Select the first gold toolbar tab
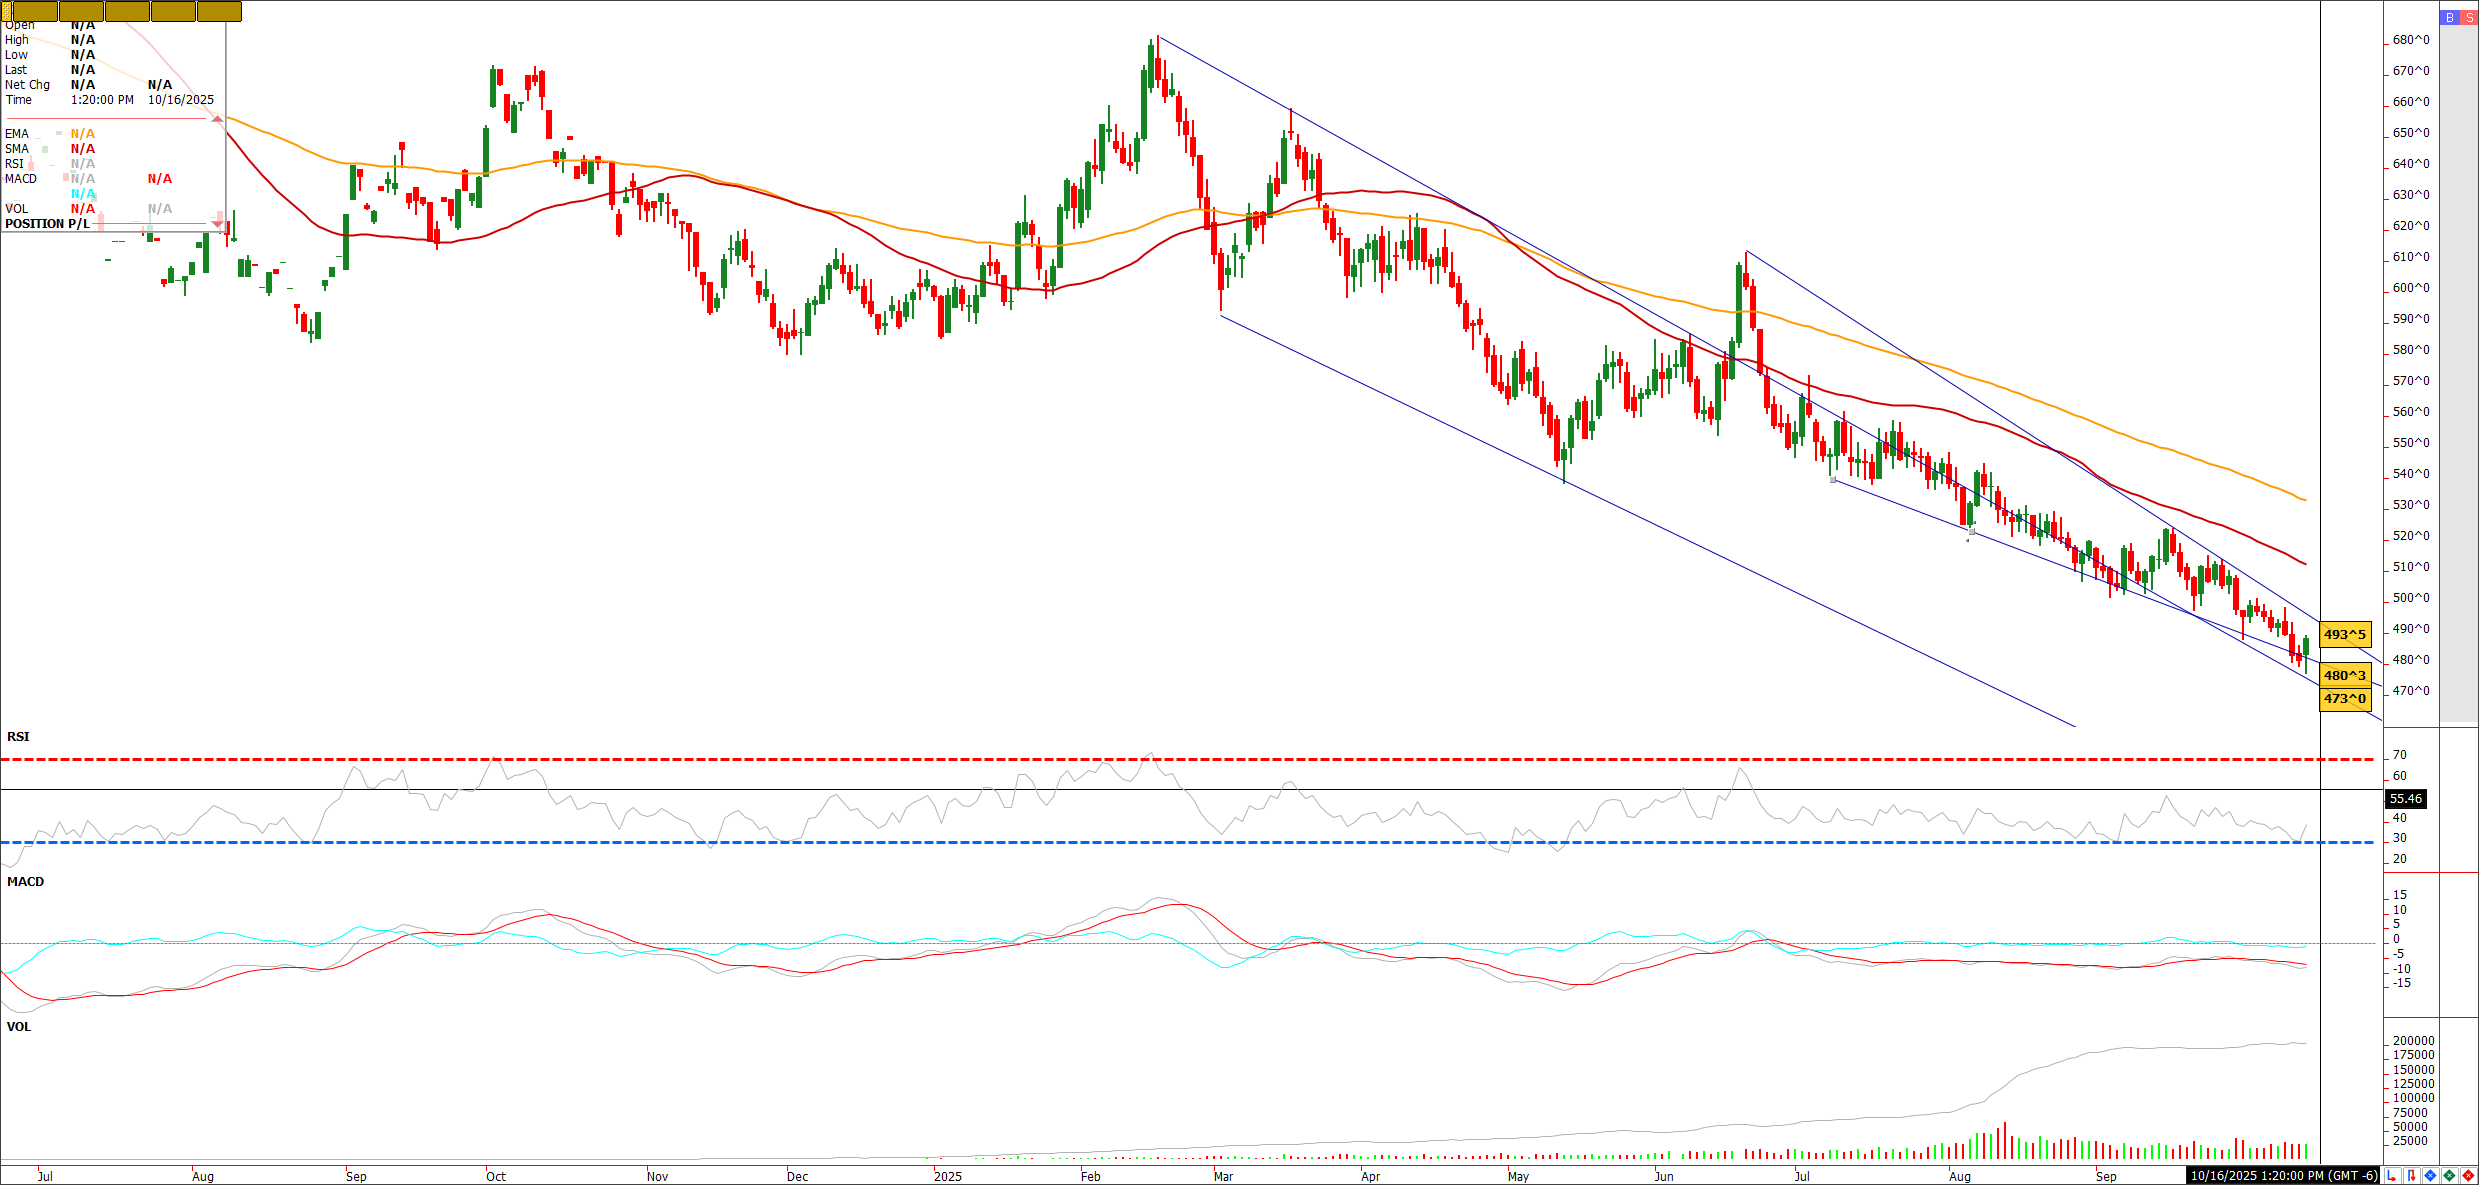Screen dimensions: 2479x1185 35,11
